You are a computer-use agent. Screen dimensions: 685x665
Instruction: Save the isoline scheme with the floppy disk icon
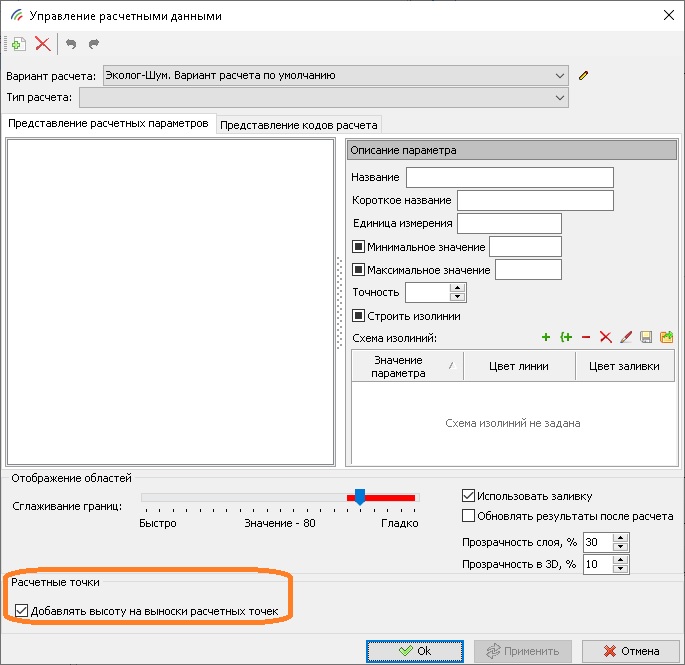tap(647, 338)
